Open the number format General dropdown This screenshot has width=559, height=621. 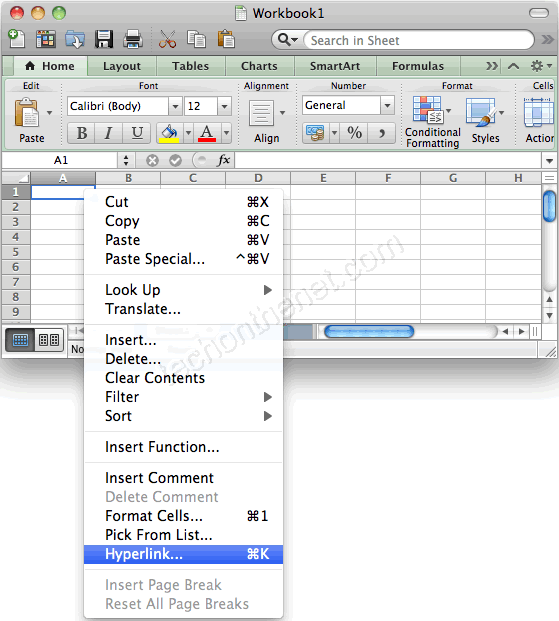[x=387, y=105]
